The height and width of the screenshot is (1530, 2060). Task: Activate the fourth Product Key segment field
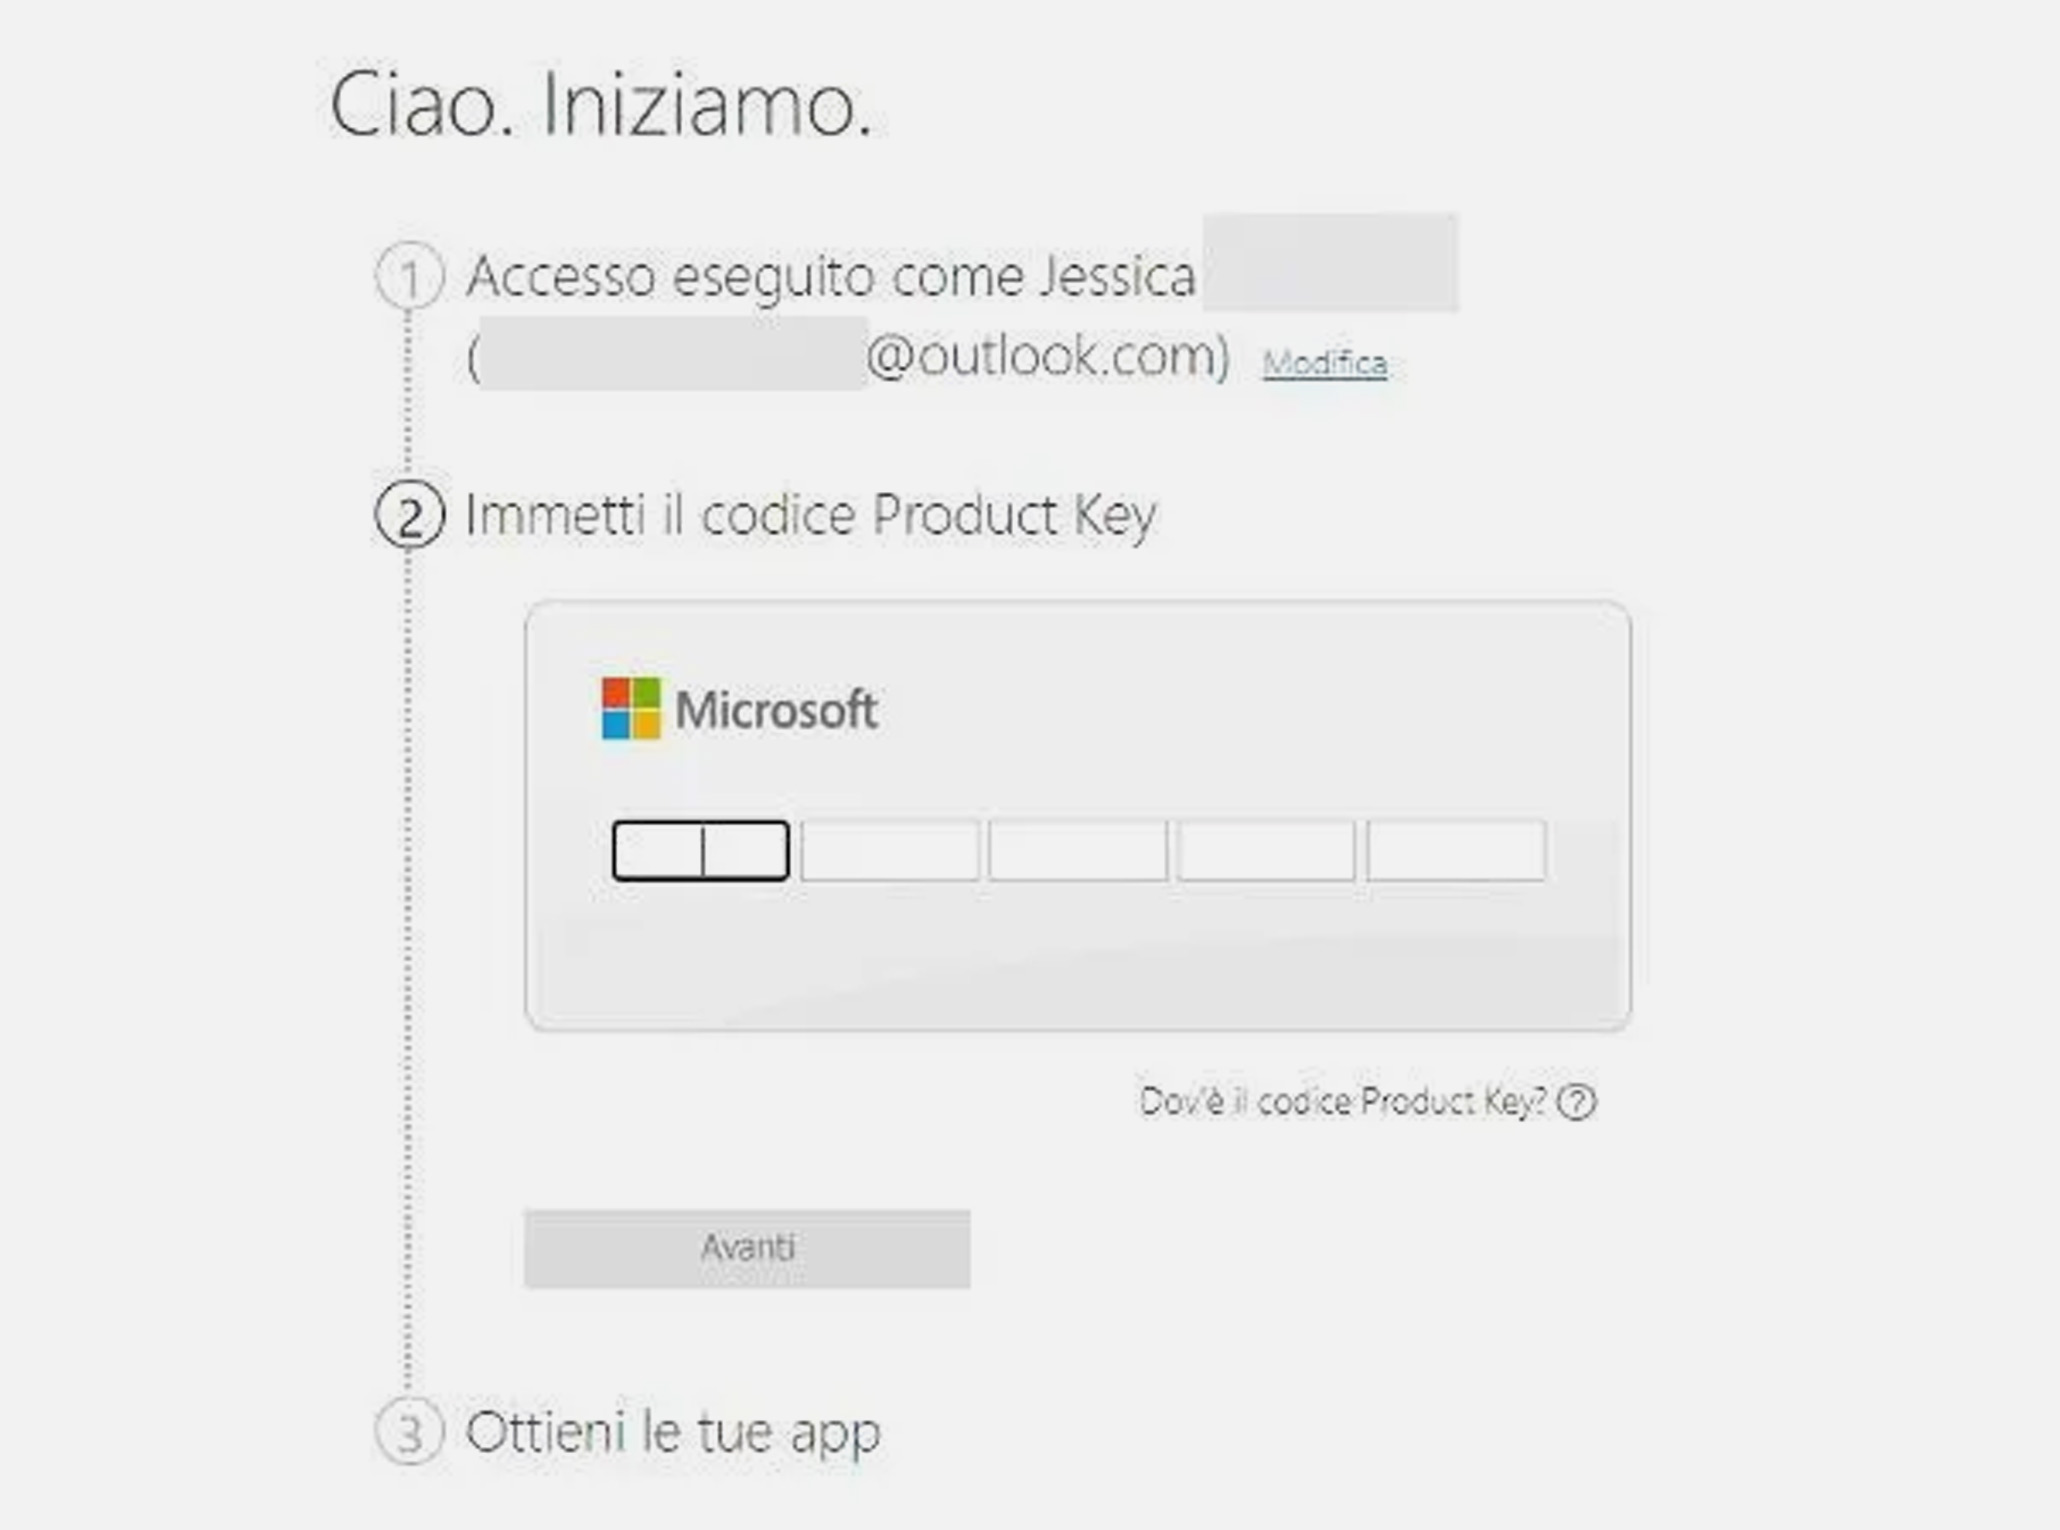[x=1266, y=851]
